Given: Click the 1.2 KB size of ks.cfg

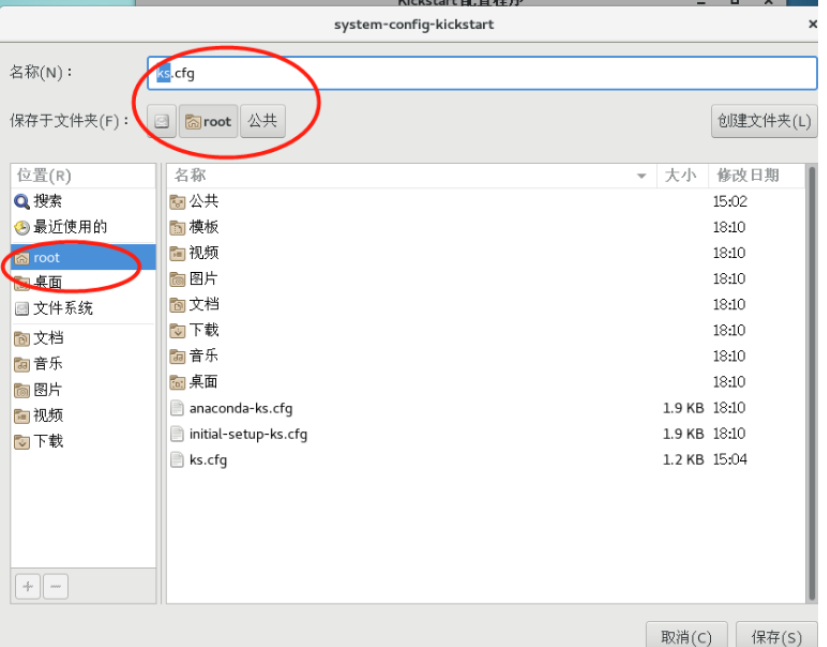Looking at the screenshot, I should click(683, 460).
